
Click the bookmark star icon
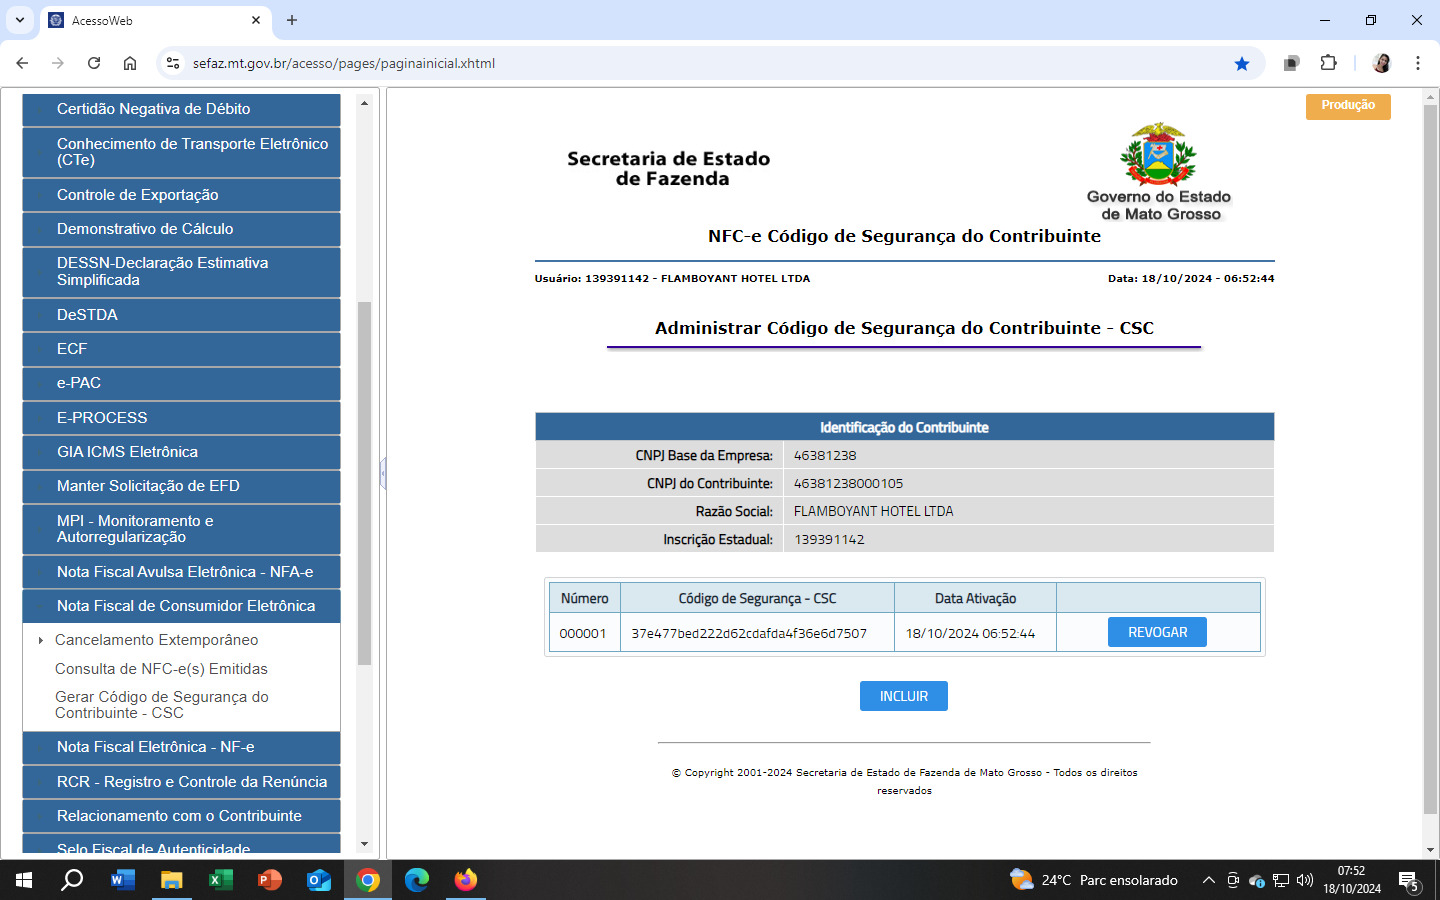[x=1242, y=63]
